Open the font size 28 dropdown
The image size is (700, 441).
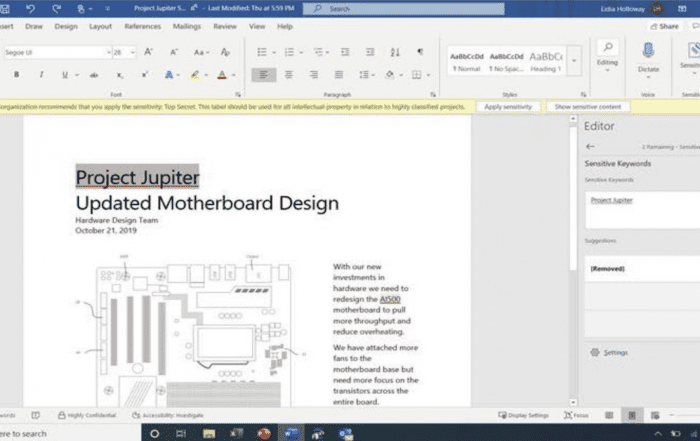point(133,53)
